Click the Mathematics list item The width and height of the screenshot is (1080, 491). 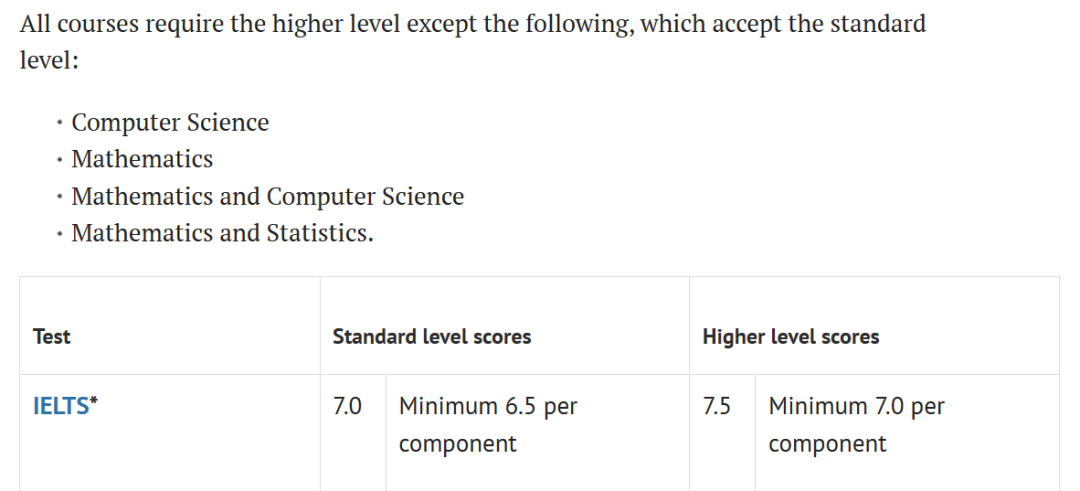coord(143,159)
